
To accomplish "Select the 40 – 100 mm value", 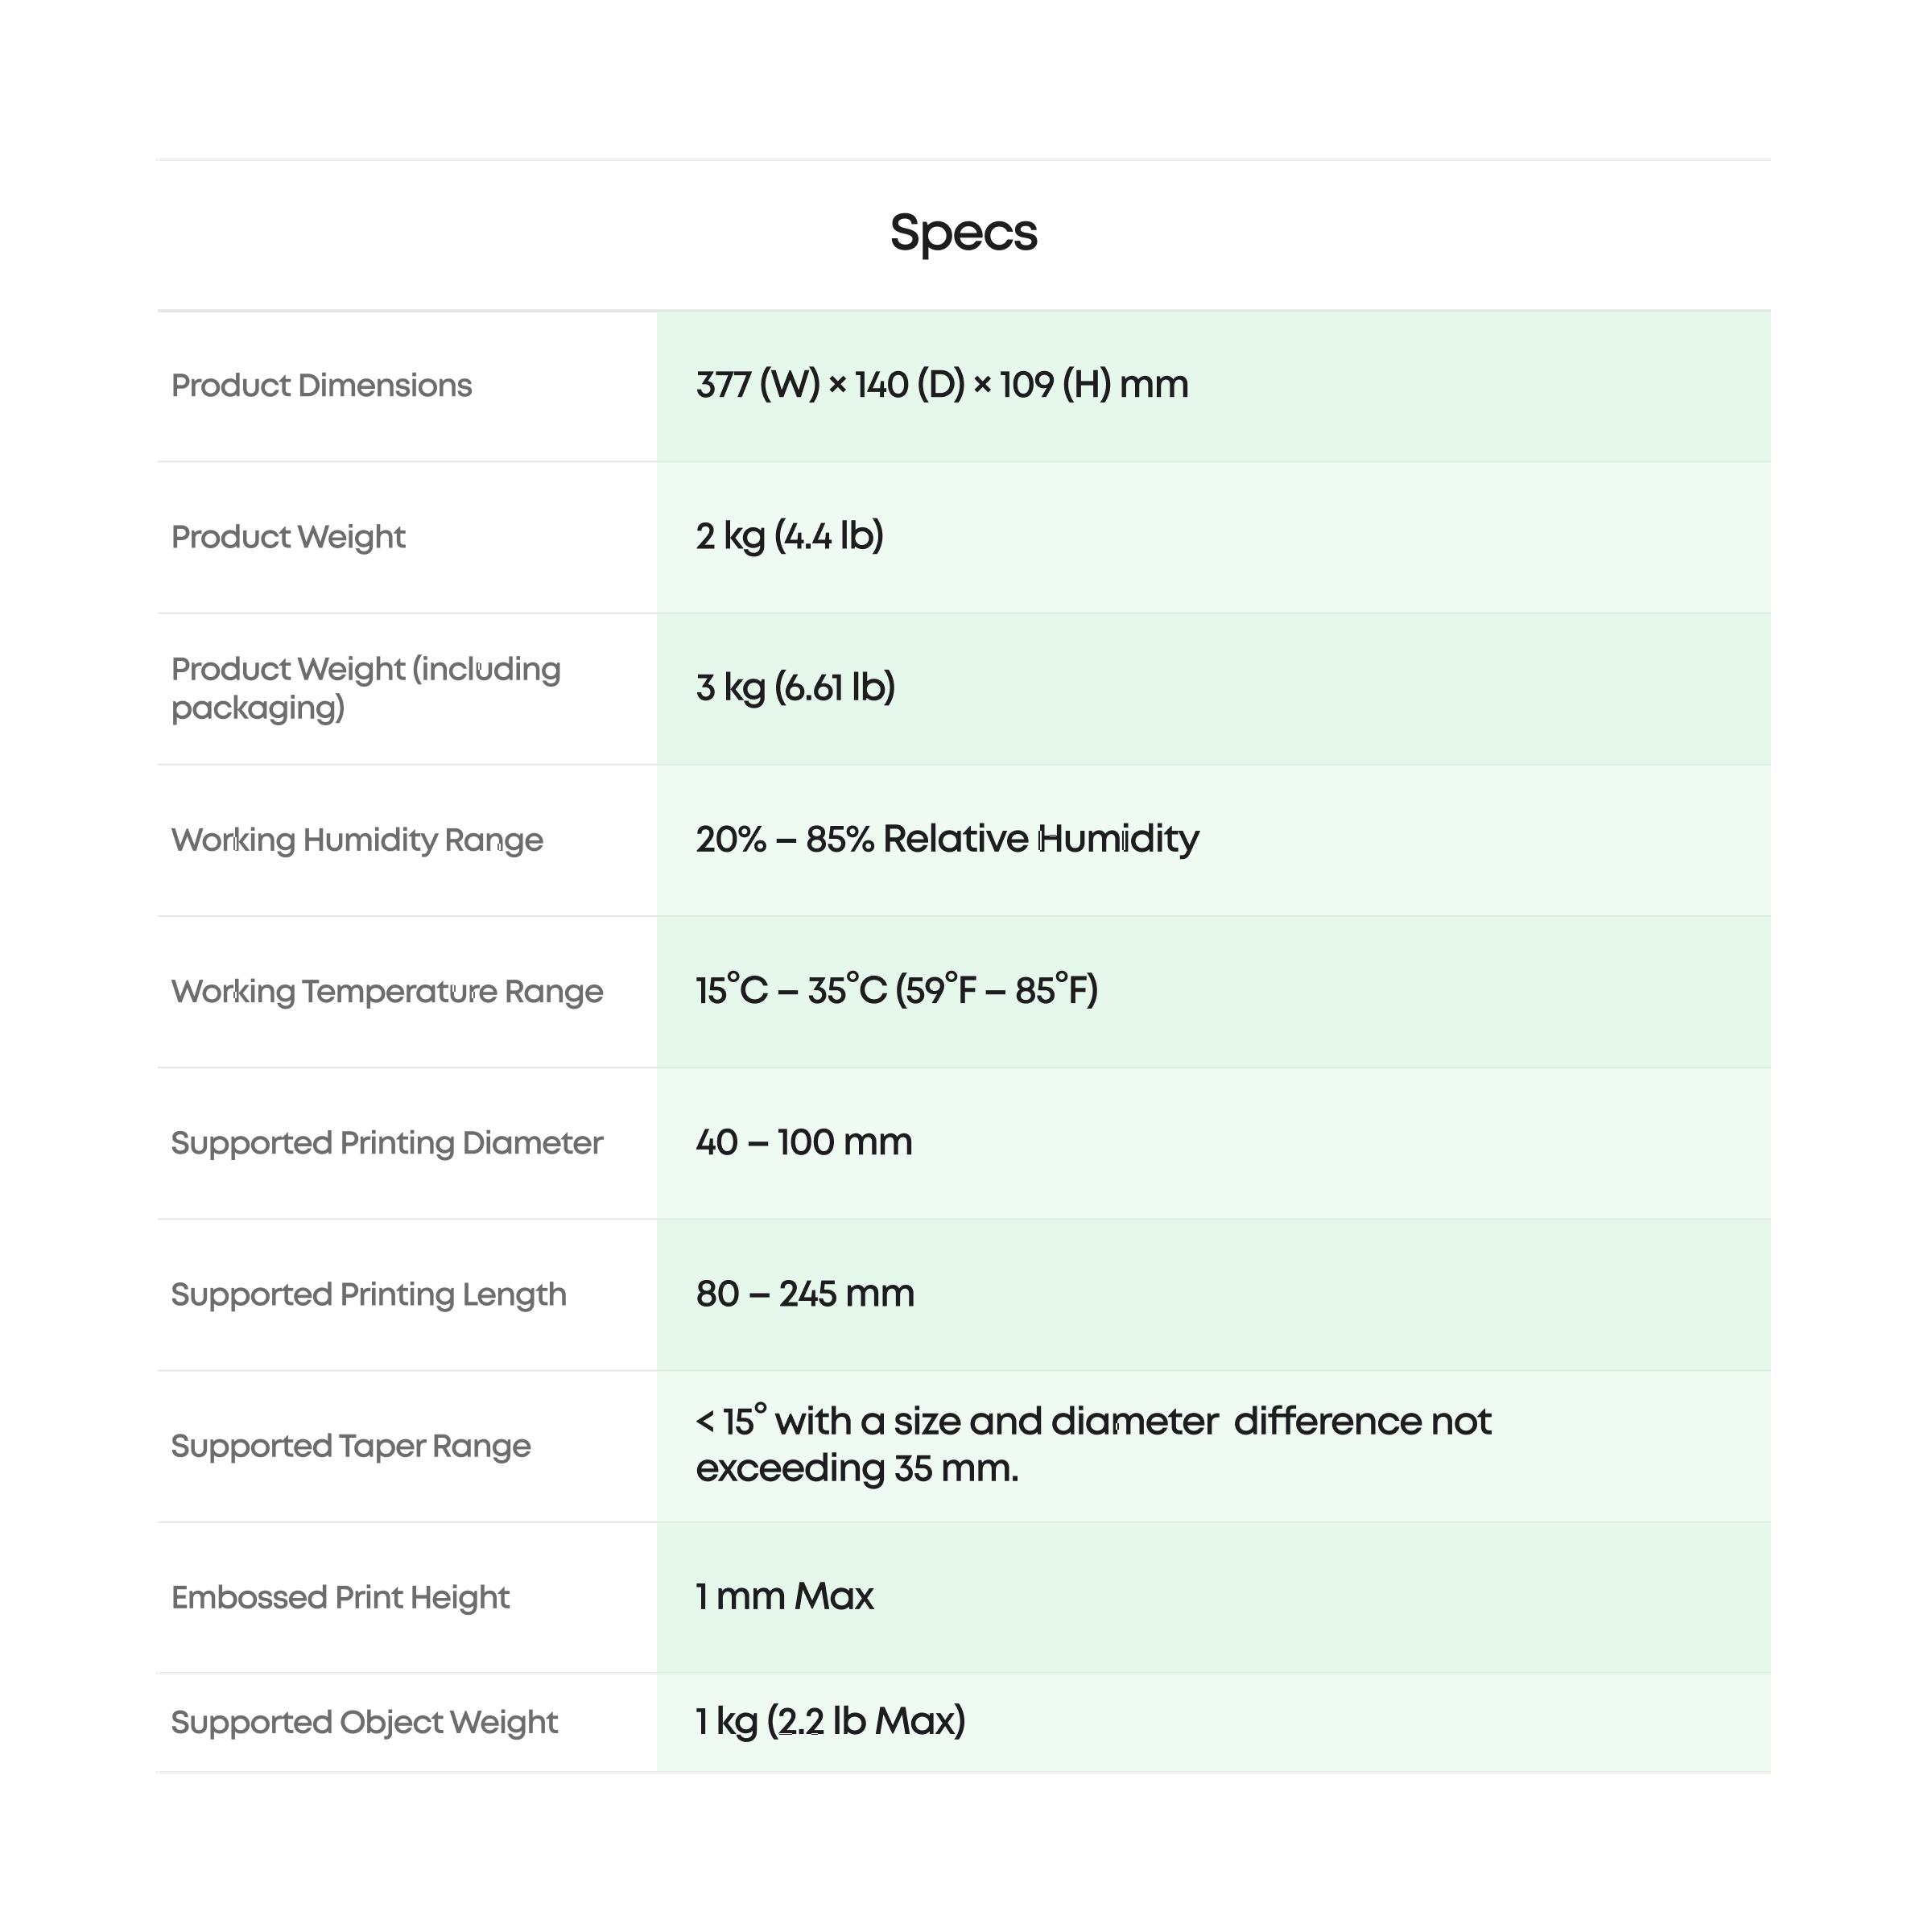I will pos(804,1143).
